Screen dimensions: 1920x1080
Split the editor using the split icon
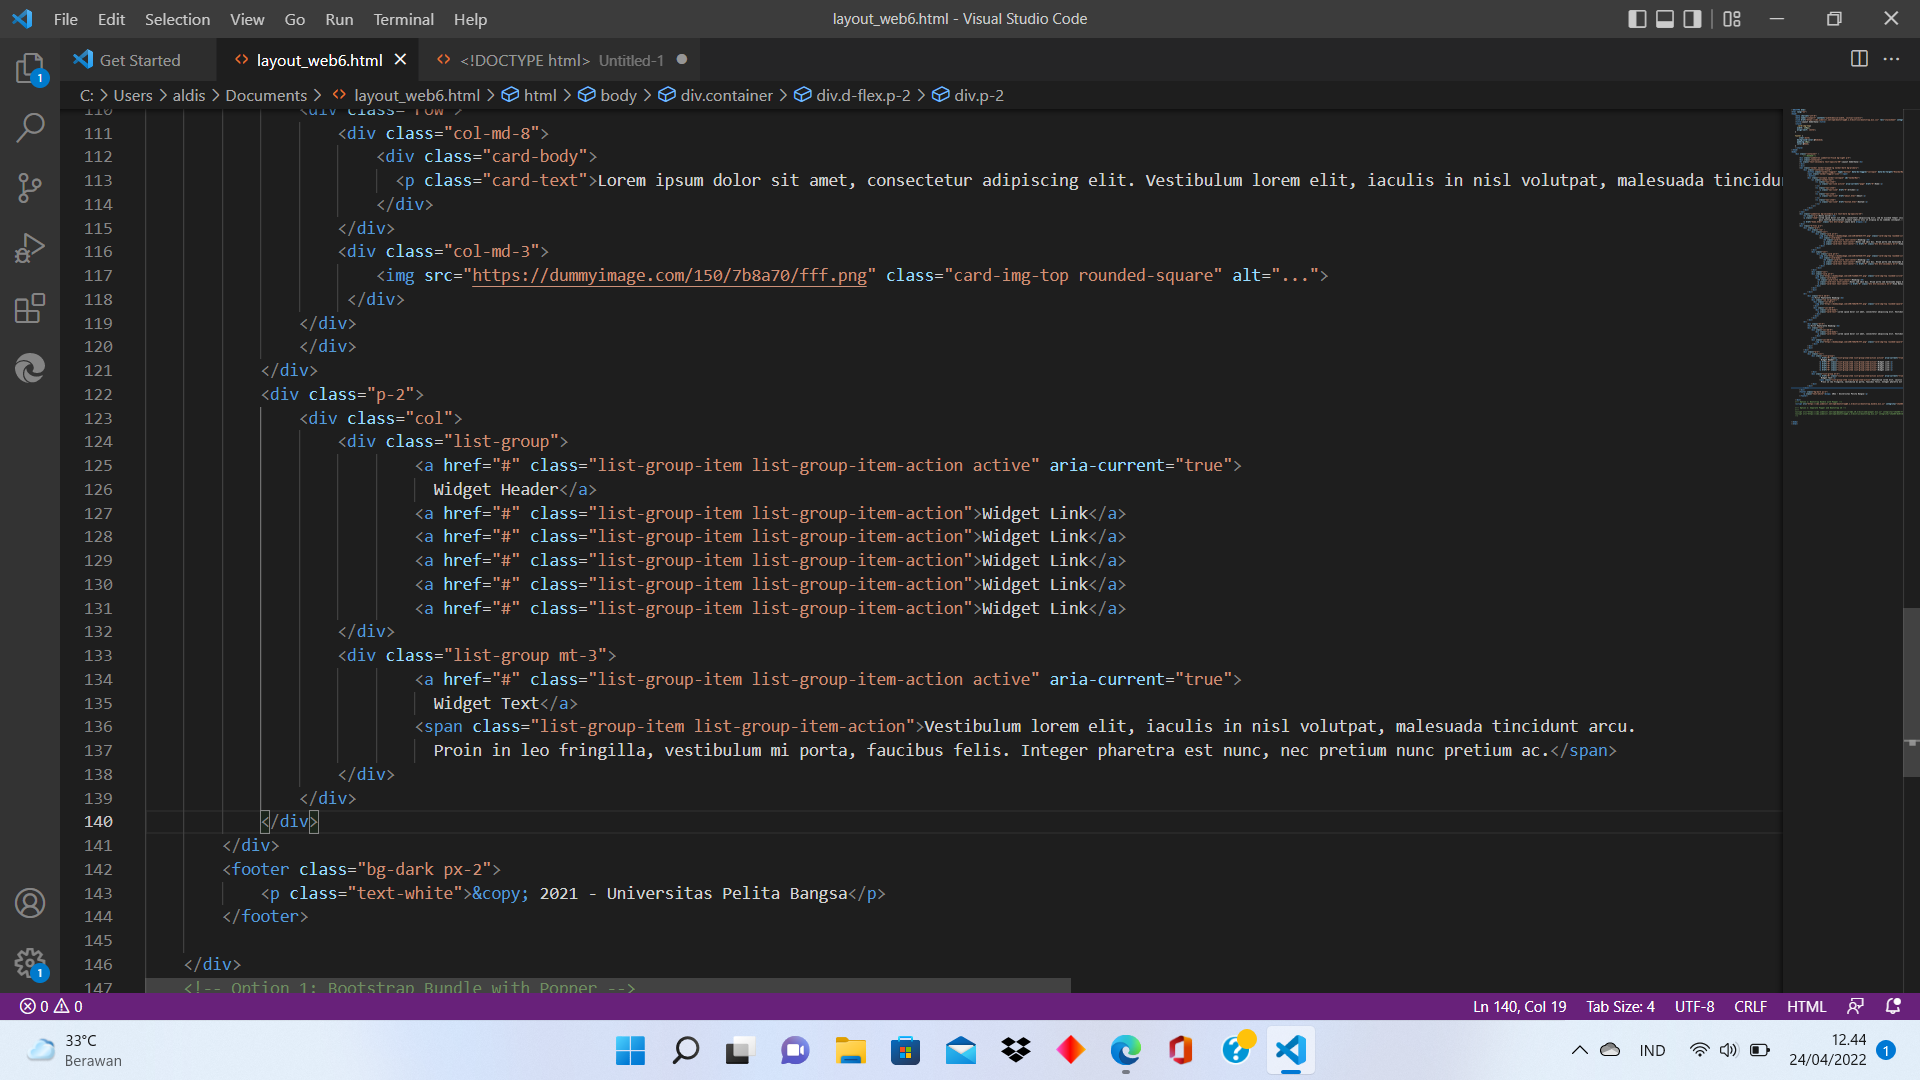[x=1859, y=59]
